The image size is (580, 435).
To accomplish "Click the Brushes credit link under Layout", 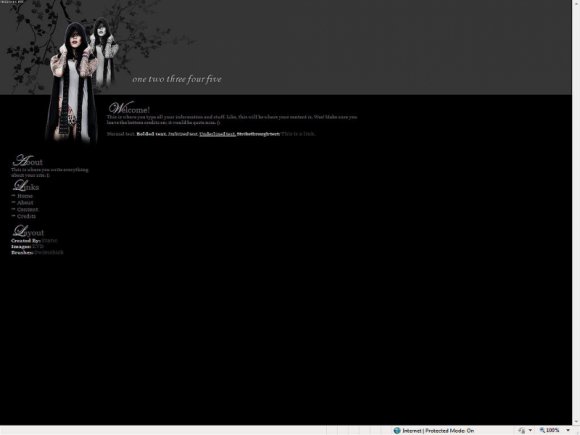I will [49, 252].
